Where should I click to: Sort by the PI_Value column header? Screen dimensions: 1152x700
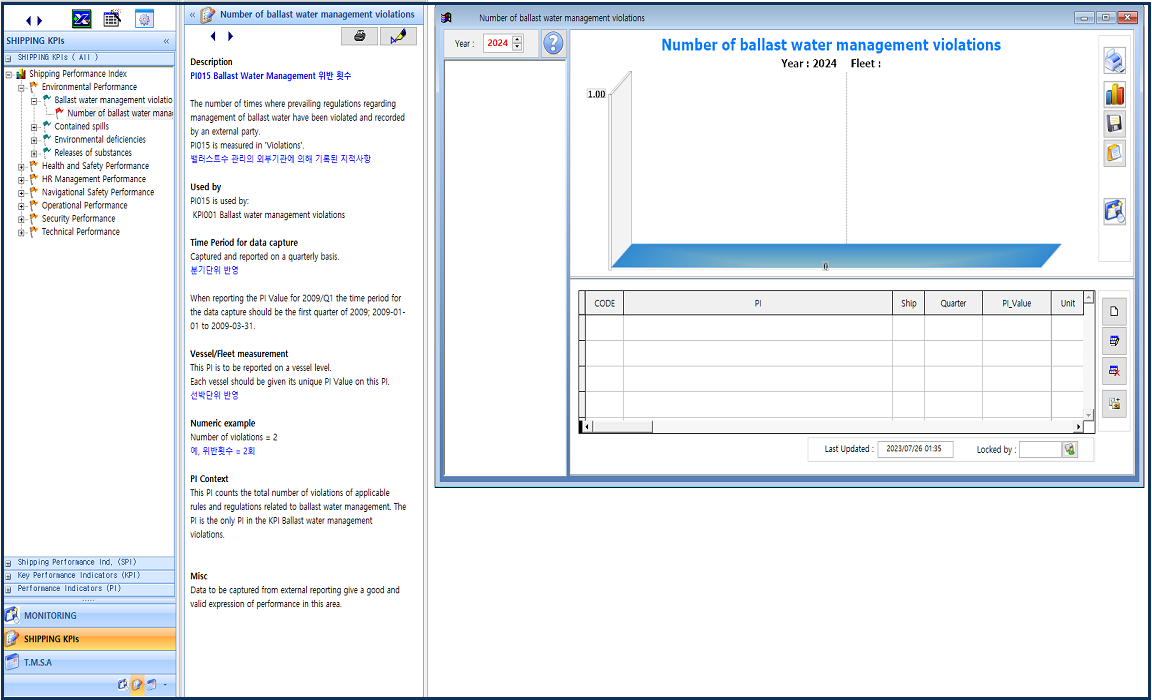1017,303
